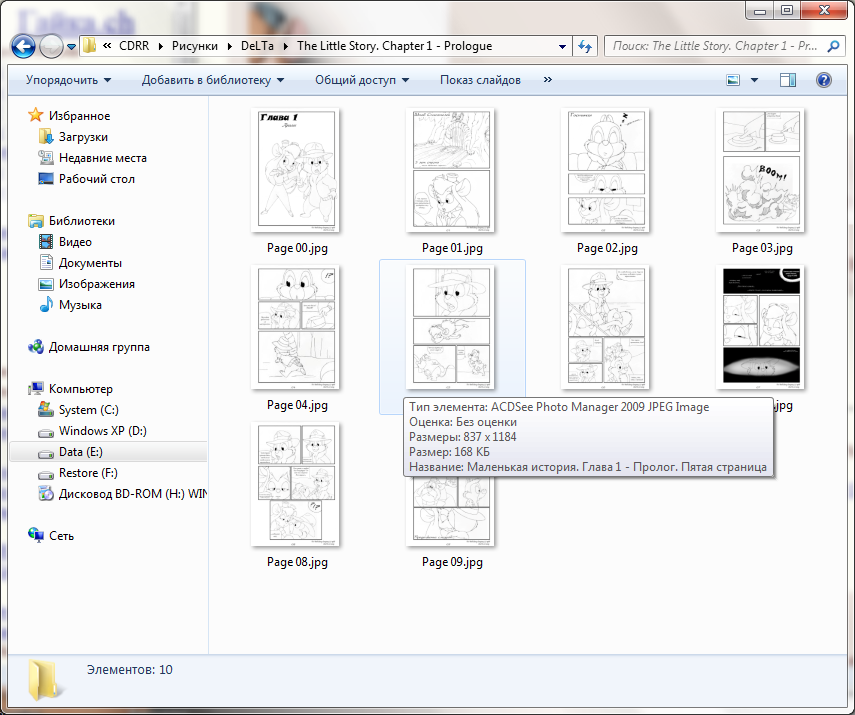Open the Музыка library
Viewport: 855px width, 715px height.
pos(80,305)
